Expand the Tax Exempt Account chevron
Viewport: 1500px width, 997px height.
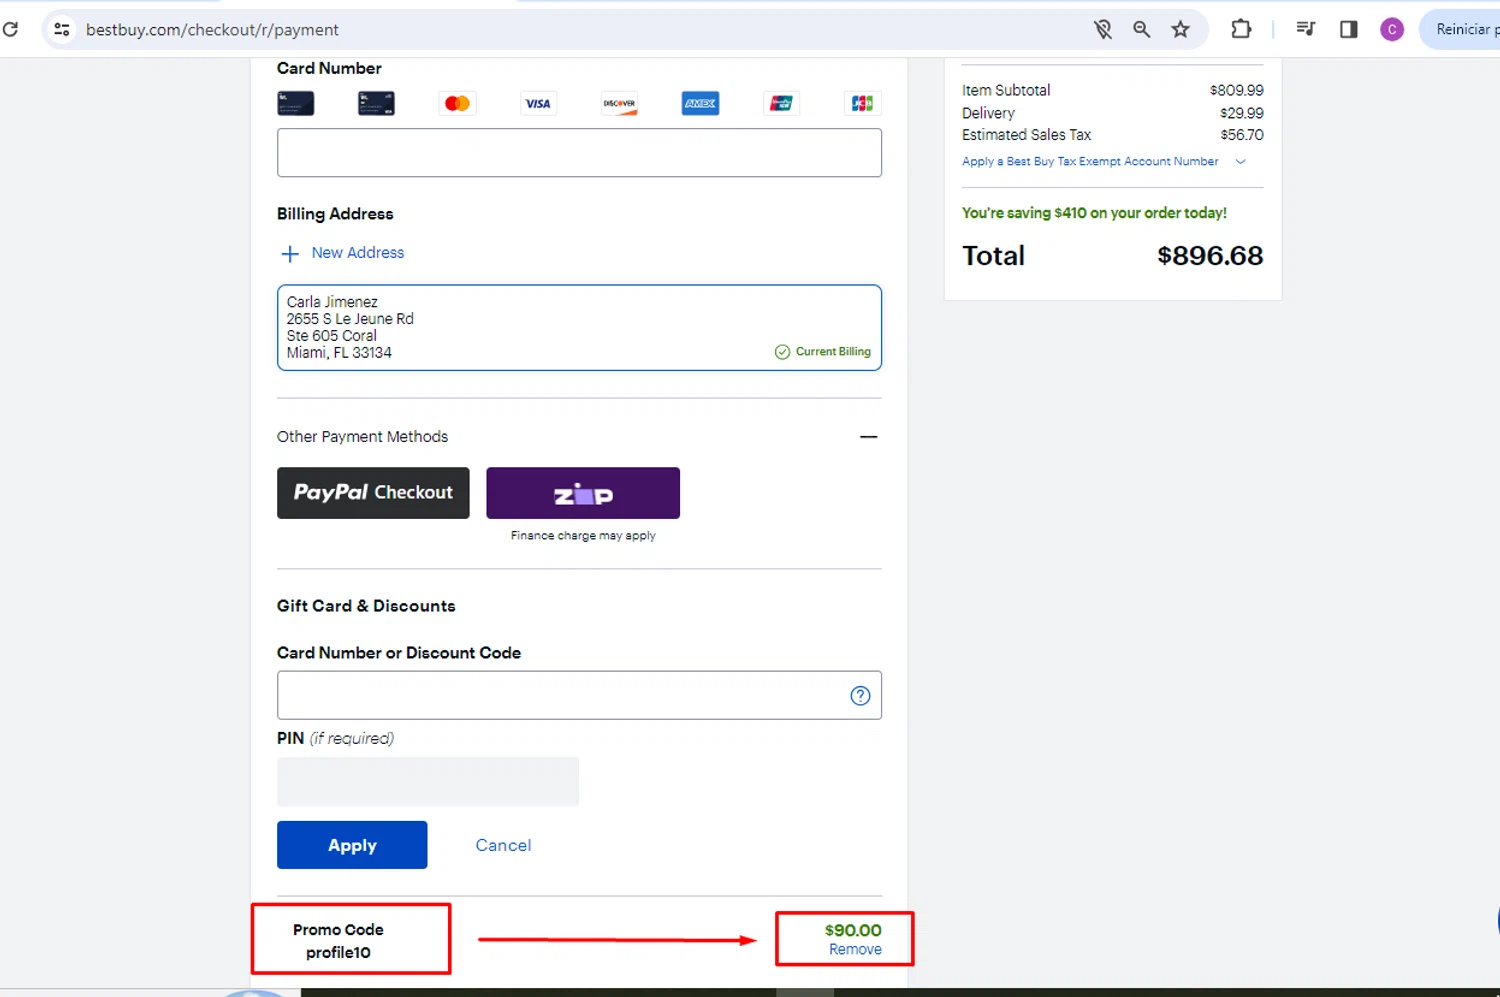pyautogui.click(x=1240, y=162)
